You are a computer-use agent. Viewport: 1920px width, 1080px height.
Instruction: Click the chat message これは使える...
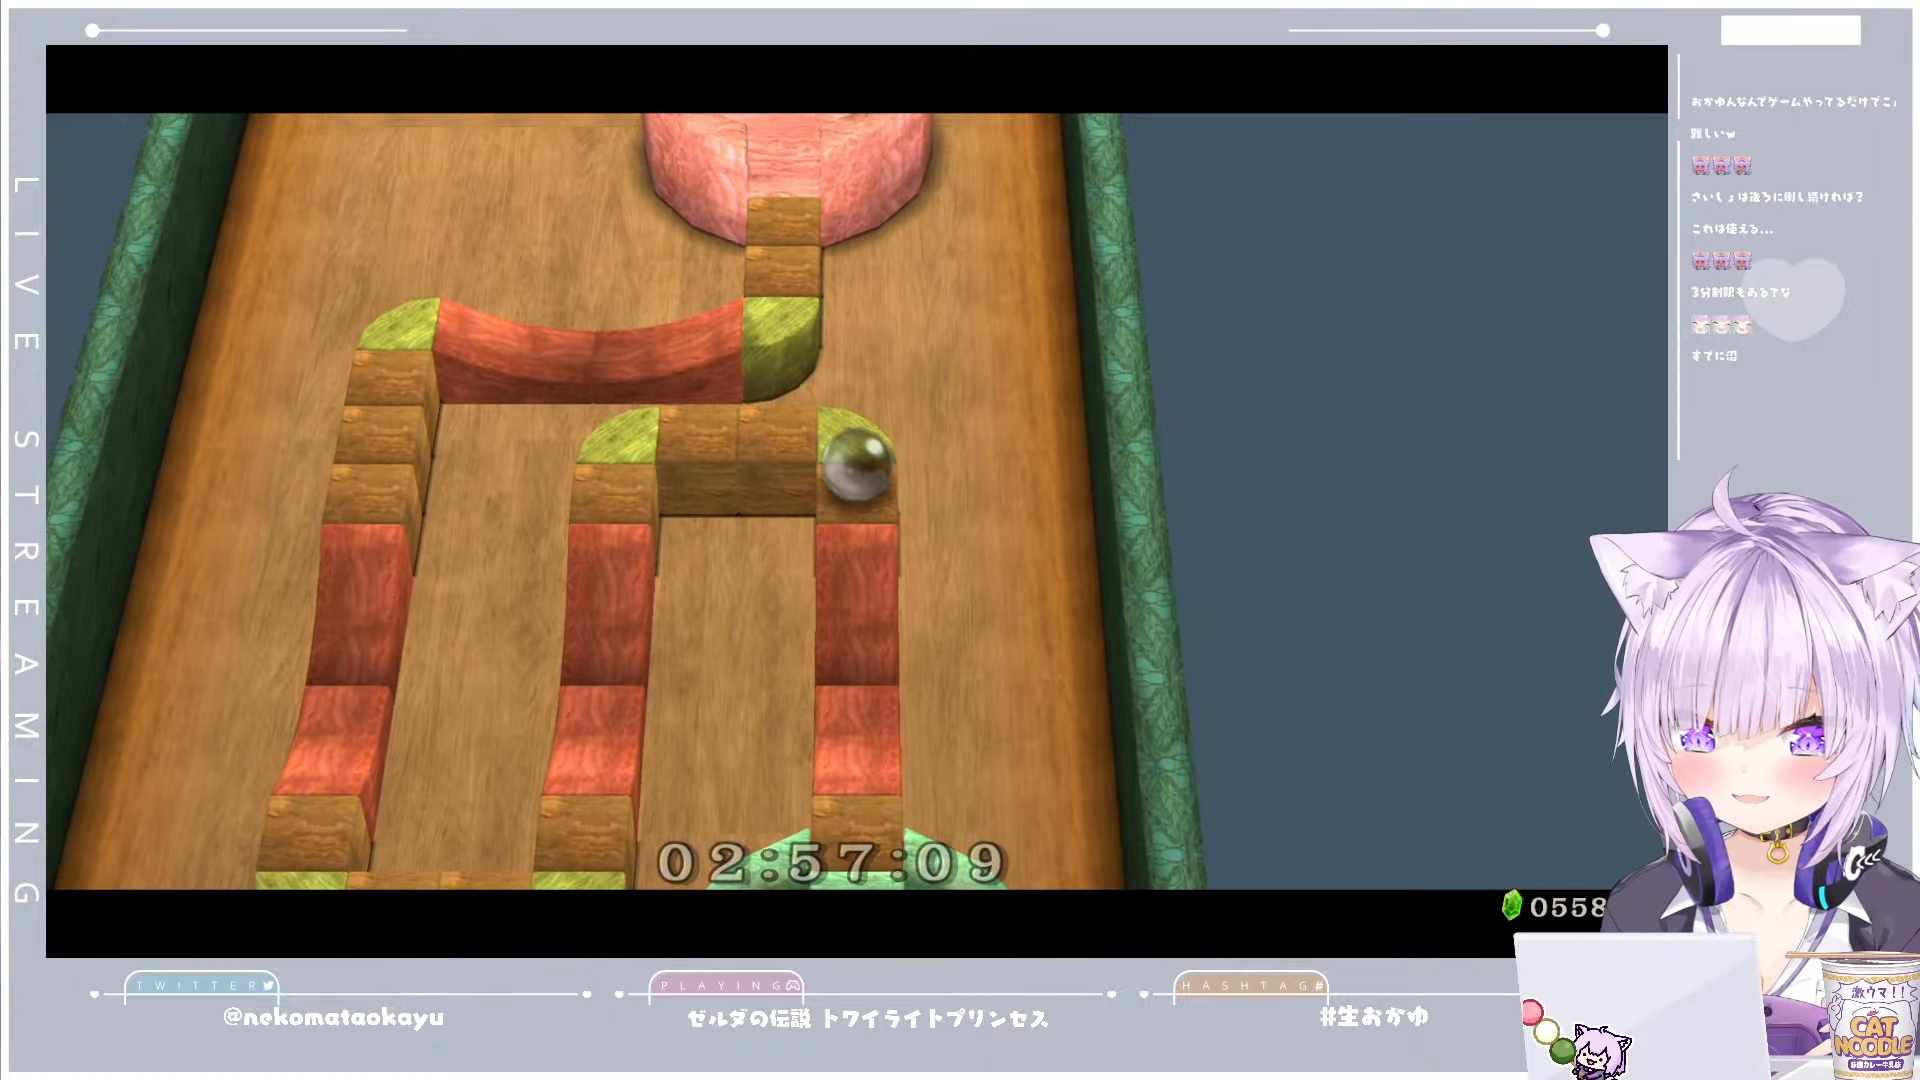tap(1732, 229)
